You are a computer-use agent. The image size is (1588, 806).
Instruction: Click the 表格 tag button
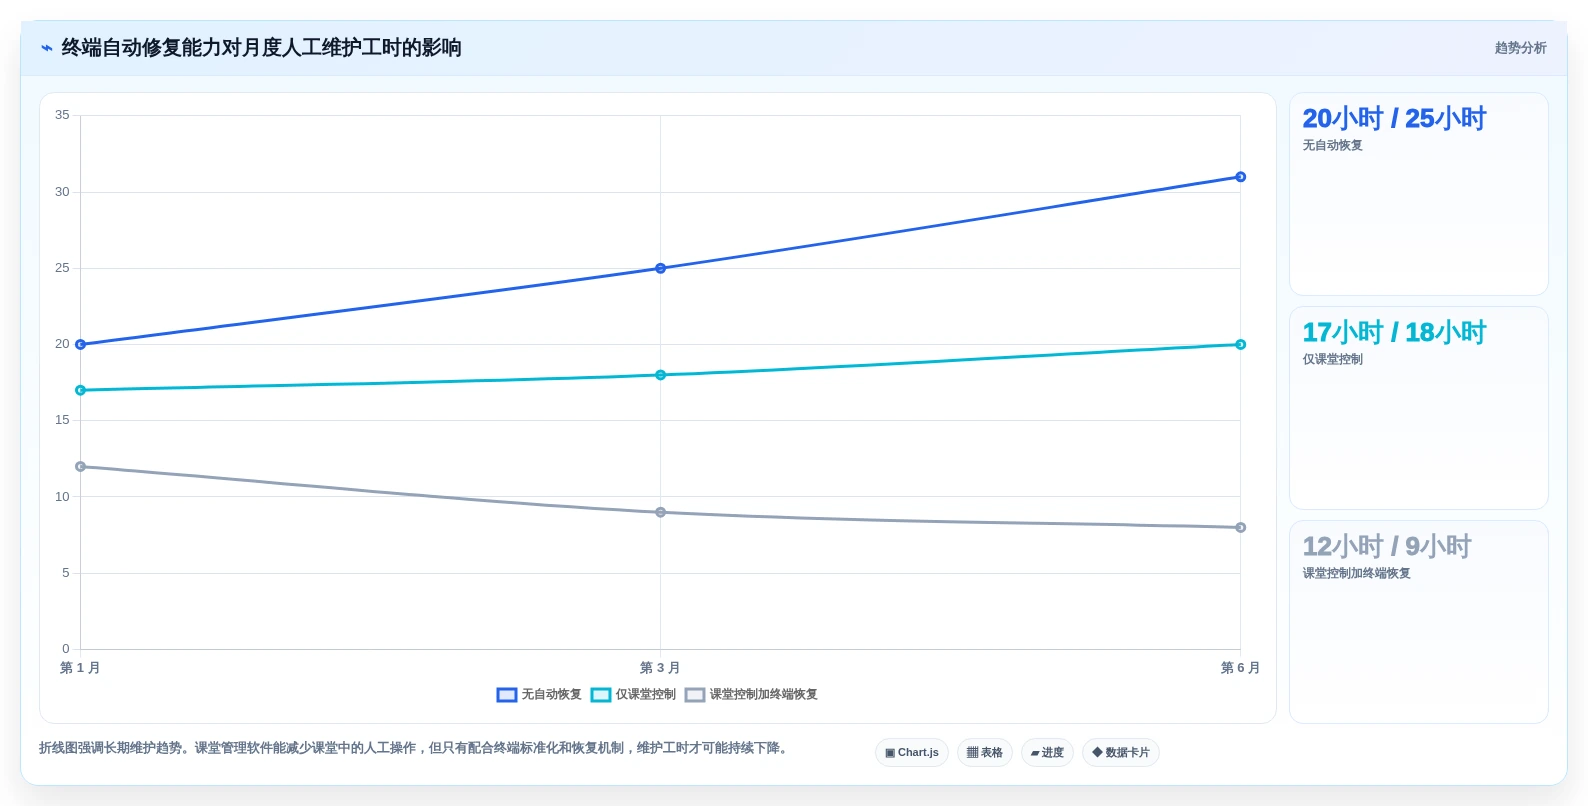[x=985, y=753]
